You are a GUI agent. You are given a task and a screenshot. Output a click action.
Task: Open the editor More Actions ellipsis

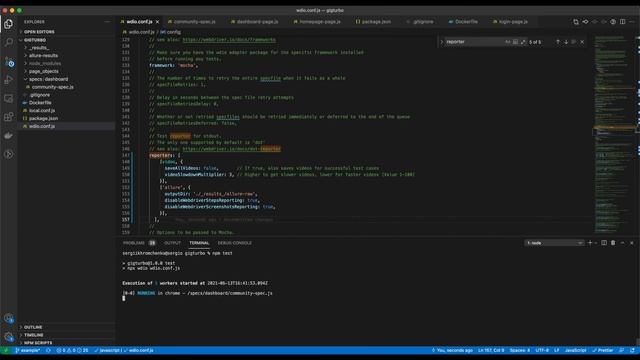(x=631, y=22)
